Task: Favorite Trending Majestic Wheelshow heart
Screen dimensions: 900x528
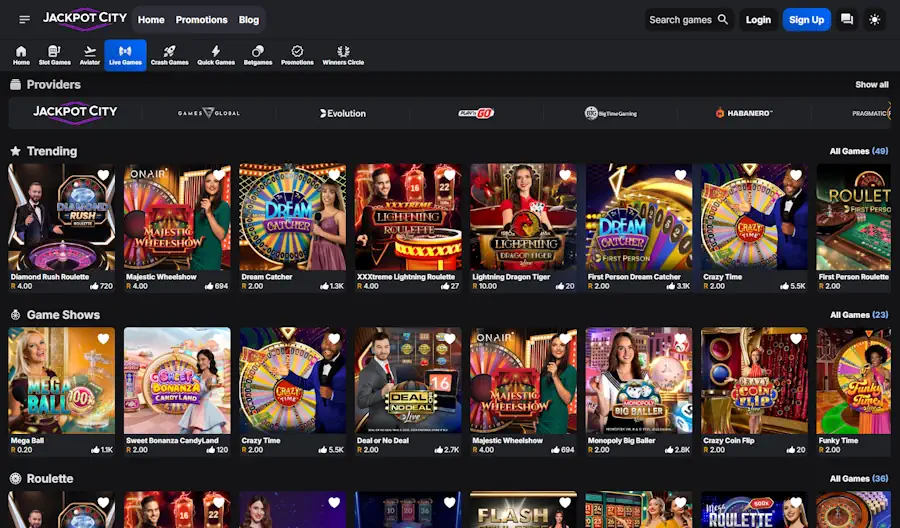Action: point(219,175)
